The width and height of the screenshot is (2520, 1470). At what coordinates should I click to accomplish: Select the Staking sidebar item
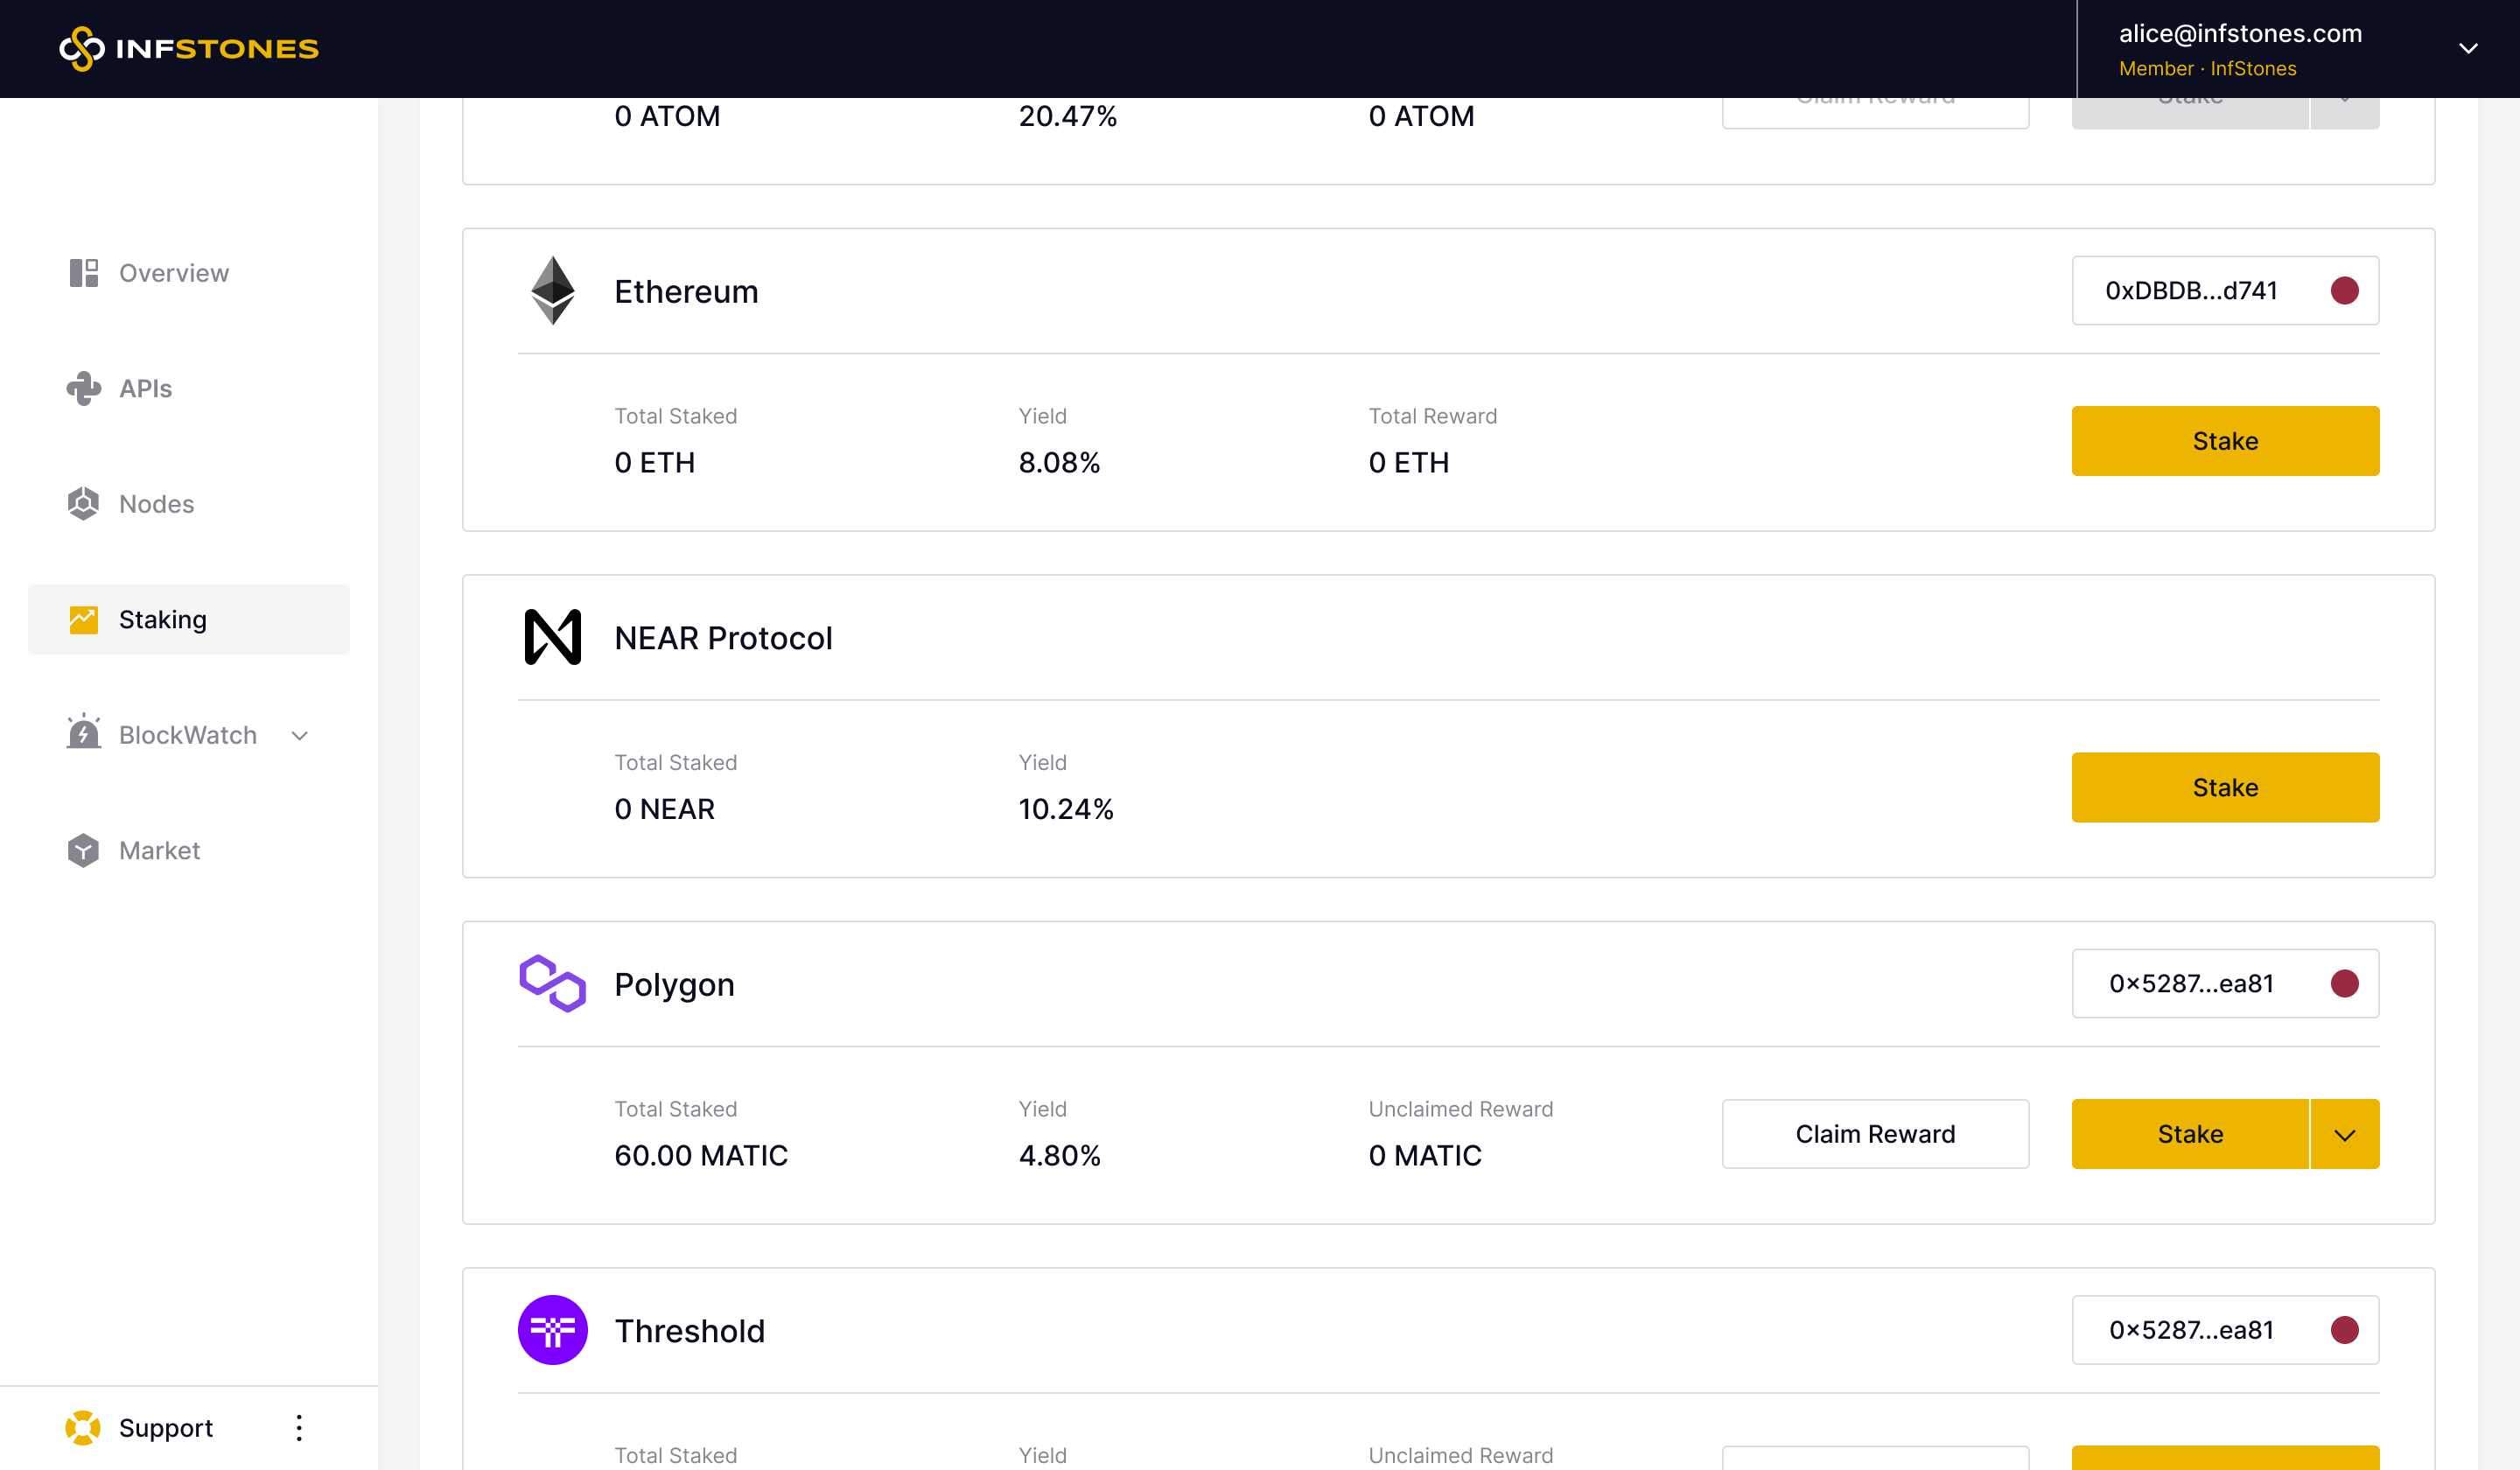[x=189, y=619]
